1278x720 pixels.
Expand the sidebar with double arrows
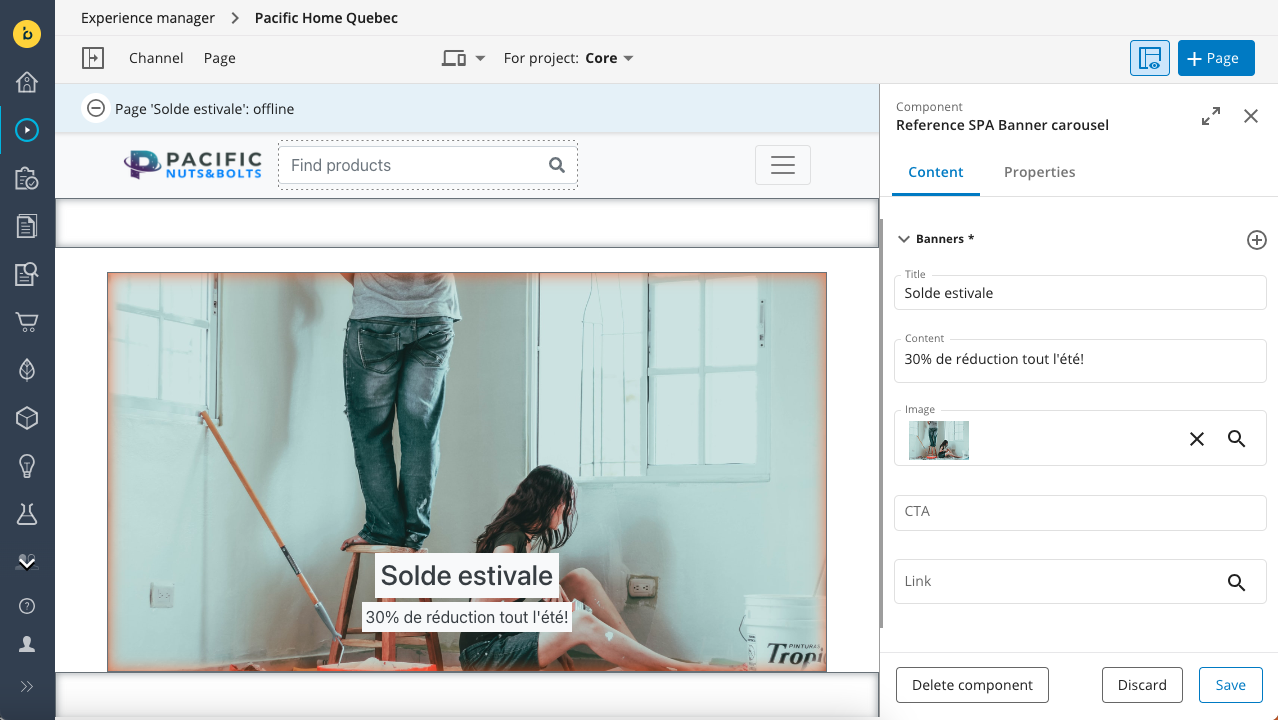pyautogui.click(x=27, y=686)
